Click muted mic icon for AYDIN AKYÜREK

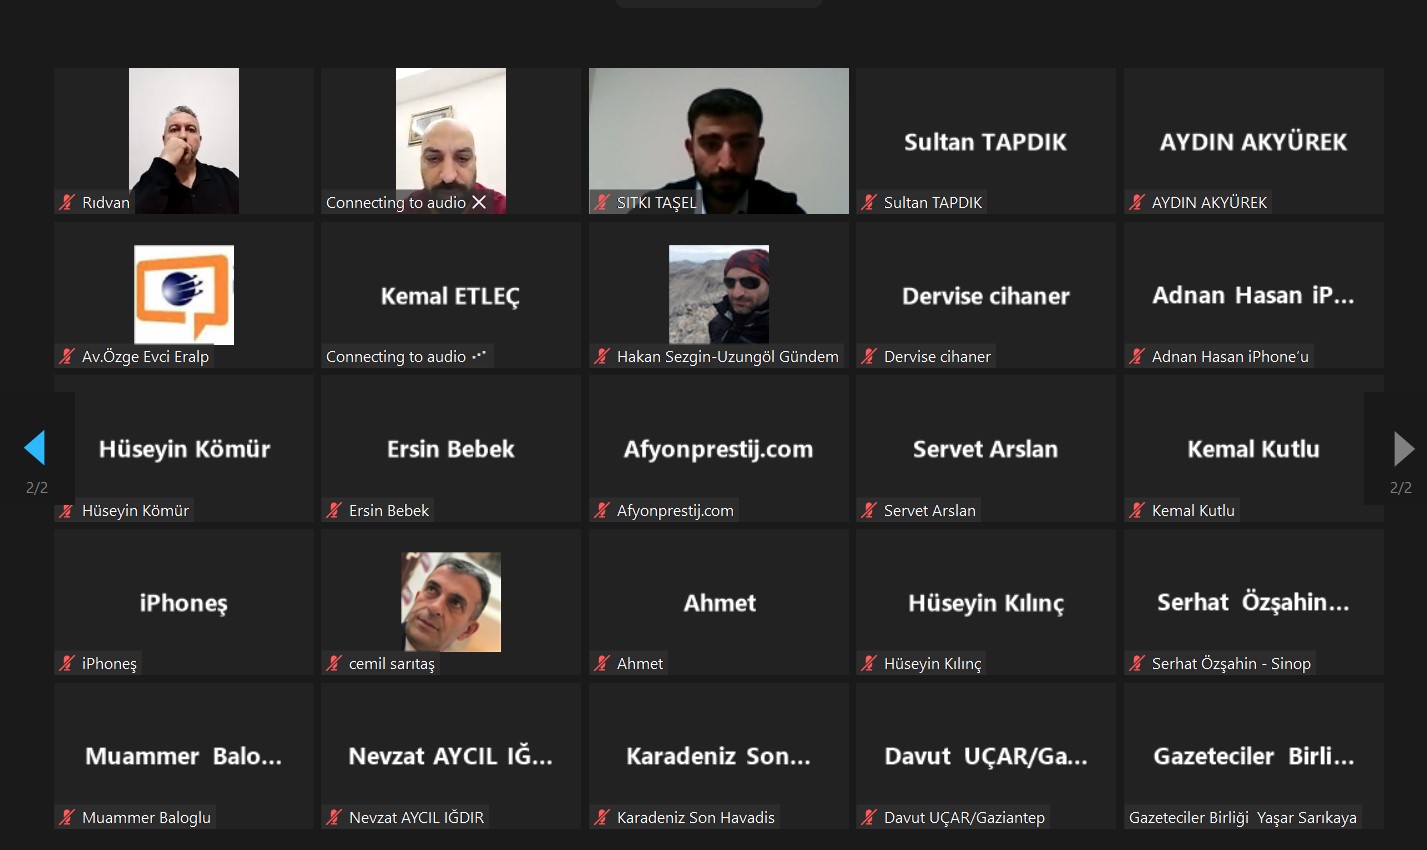click(x=1137, y=202)
